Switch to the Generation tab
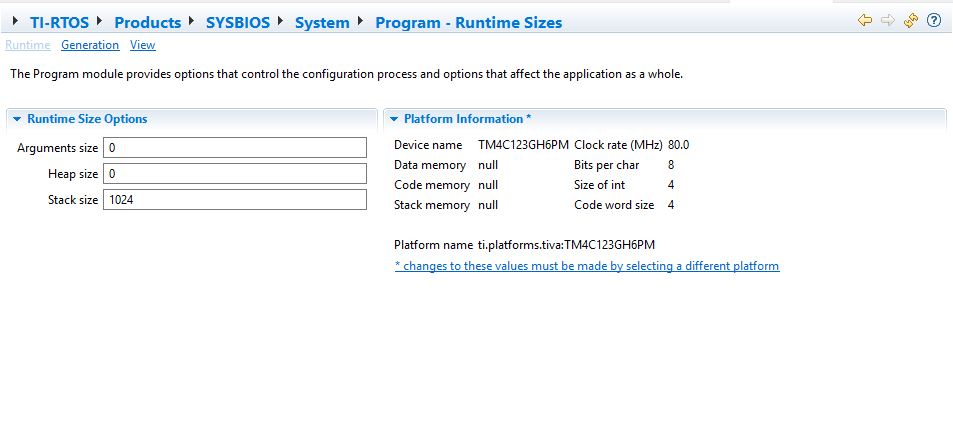Image resolution: width=953 pixels, height=429 pixels. [90, 45]
